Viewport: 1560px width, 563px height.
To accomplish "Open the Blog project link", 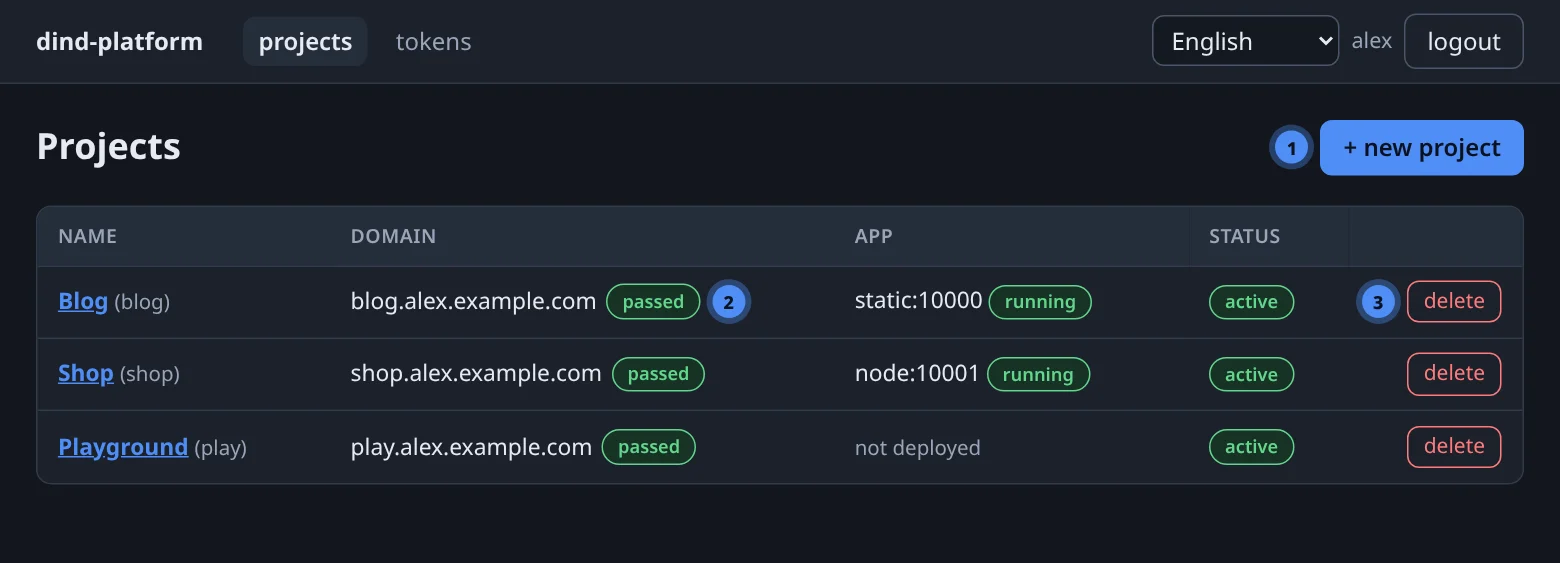I will point(83,301).
